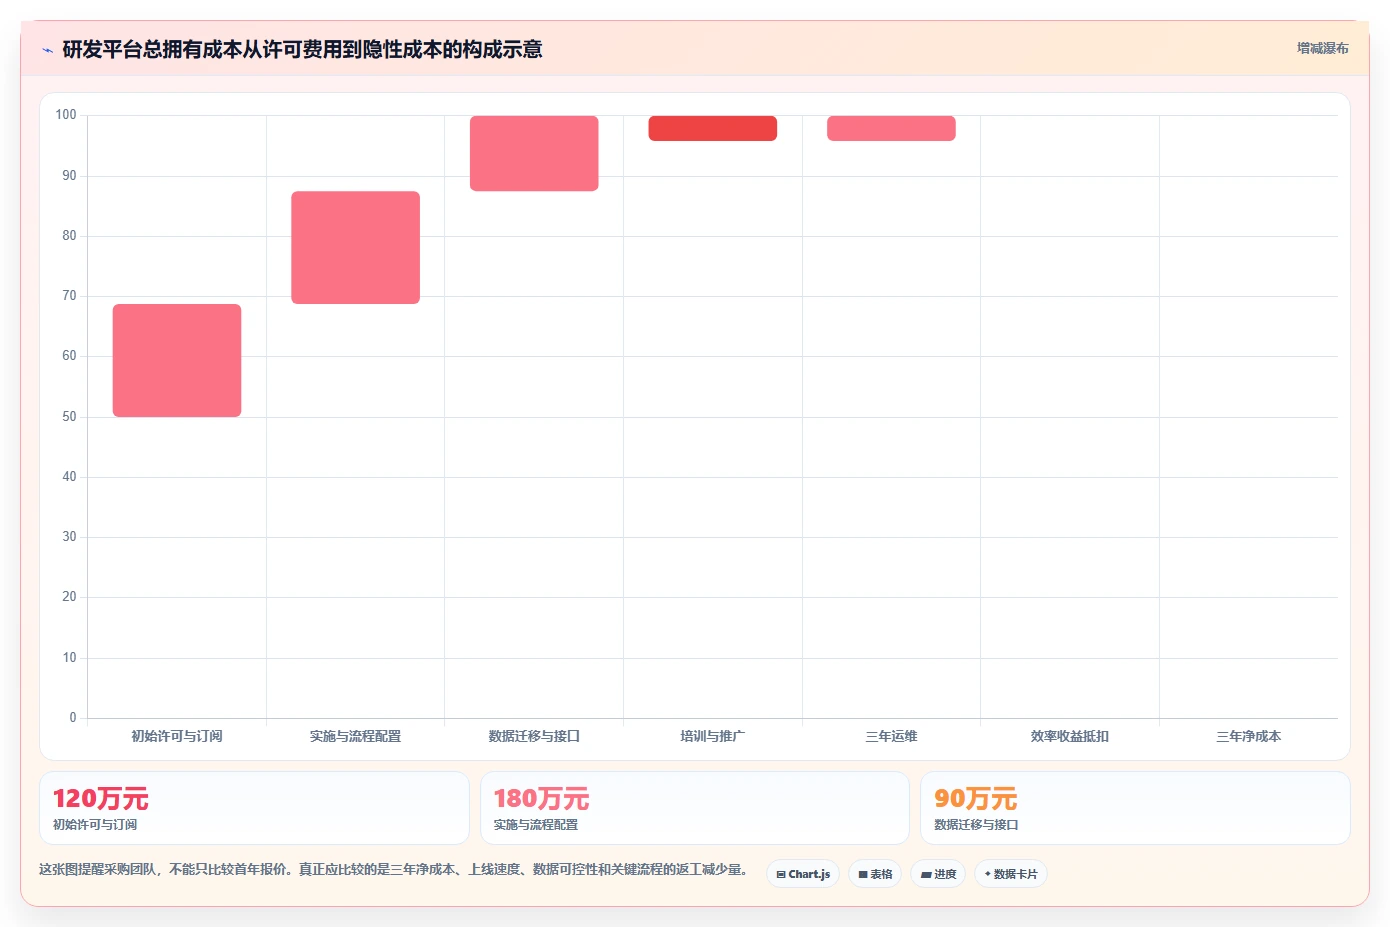The image size is (1390, 927).
Task: Click the 50 y-axis tick label
Action: click(69, 417)
